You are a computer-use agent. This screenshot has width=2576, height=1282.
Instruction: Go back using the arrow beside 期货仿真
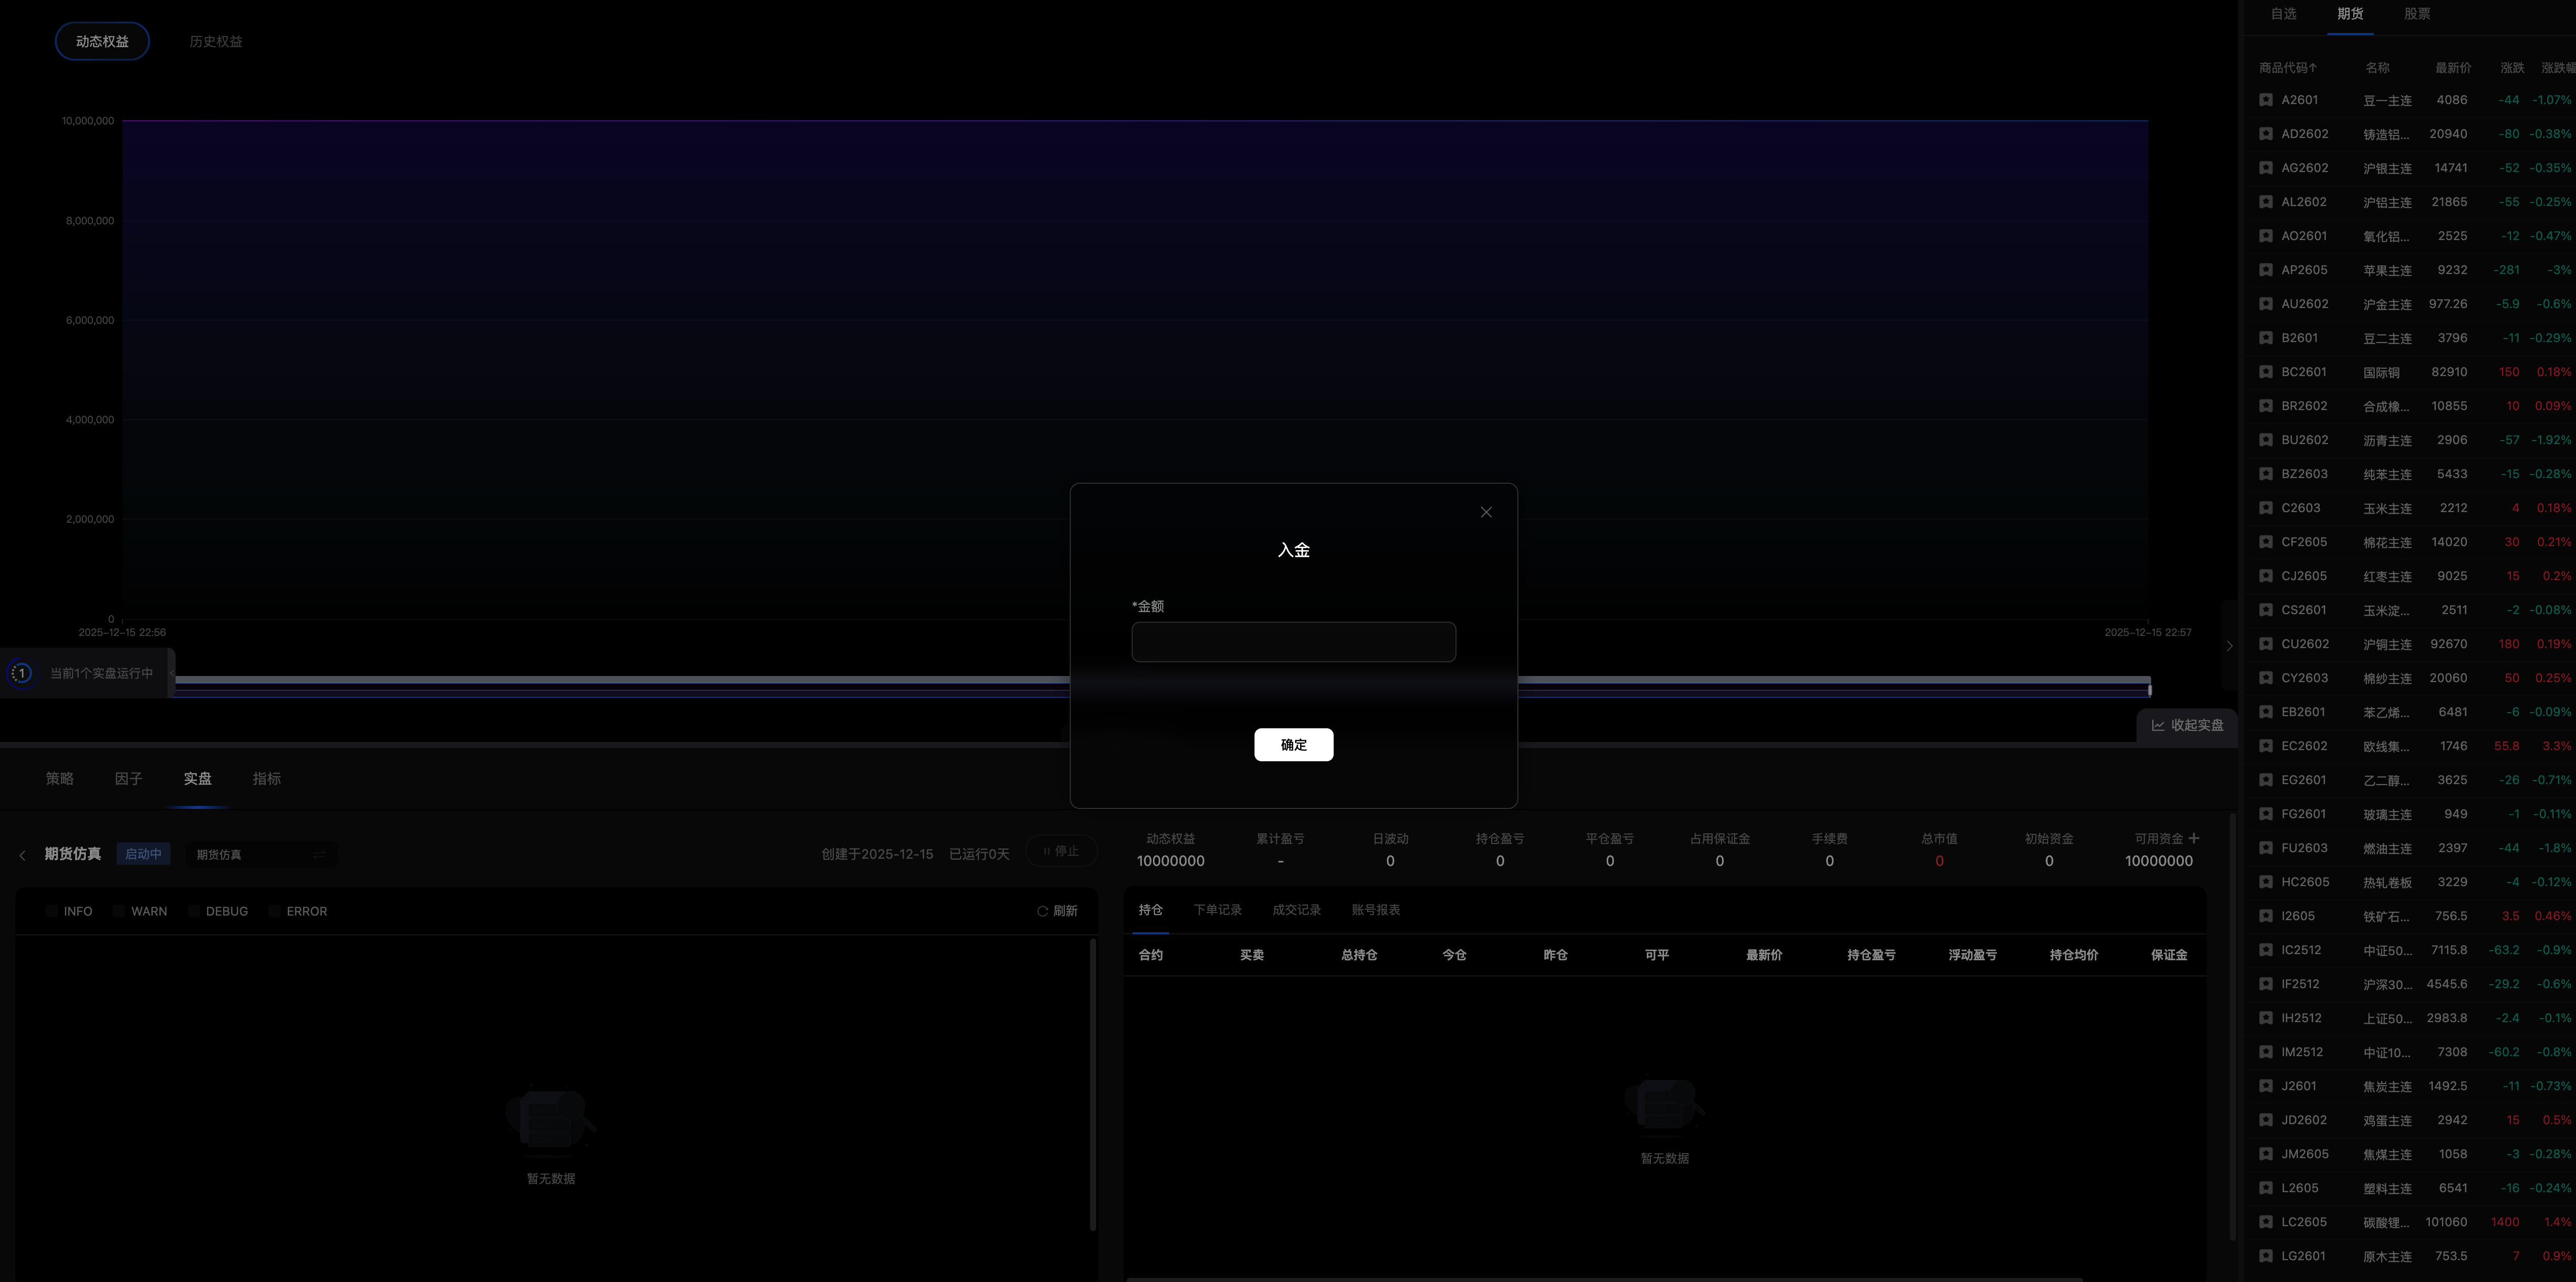[x=23, y=855]
